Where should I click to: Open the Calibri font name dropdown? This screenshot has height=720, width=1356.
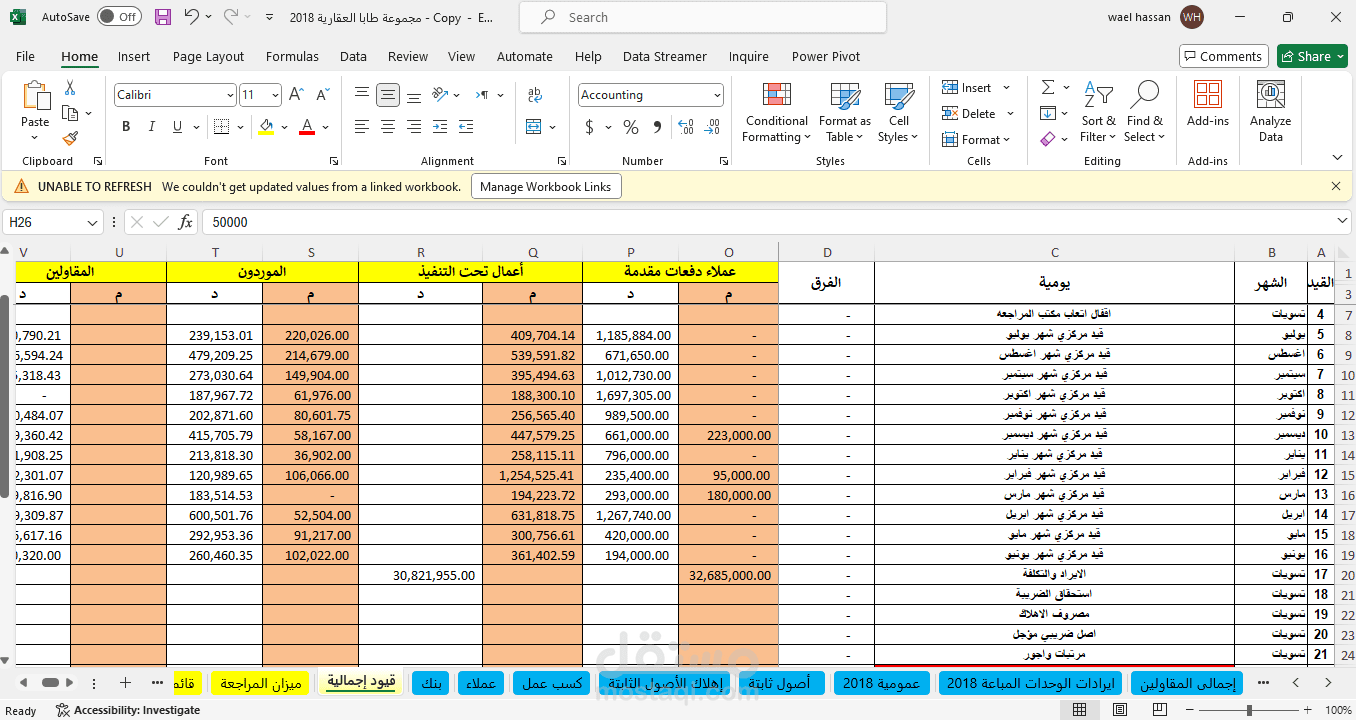point(230,95)
